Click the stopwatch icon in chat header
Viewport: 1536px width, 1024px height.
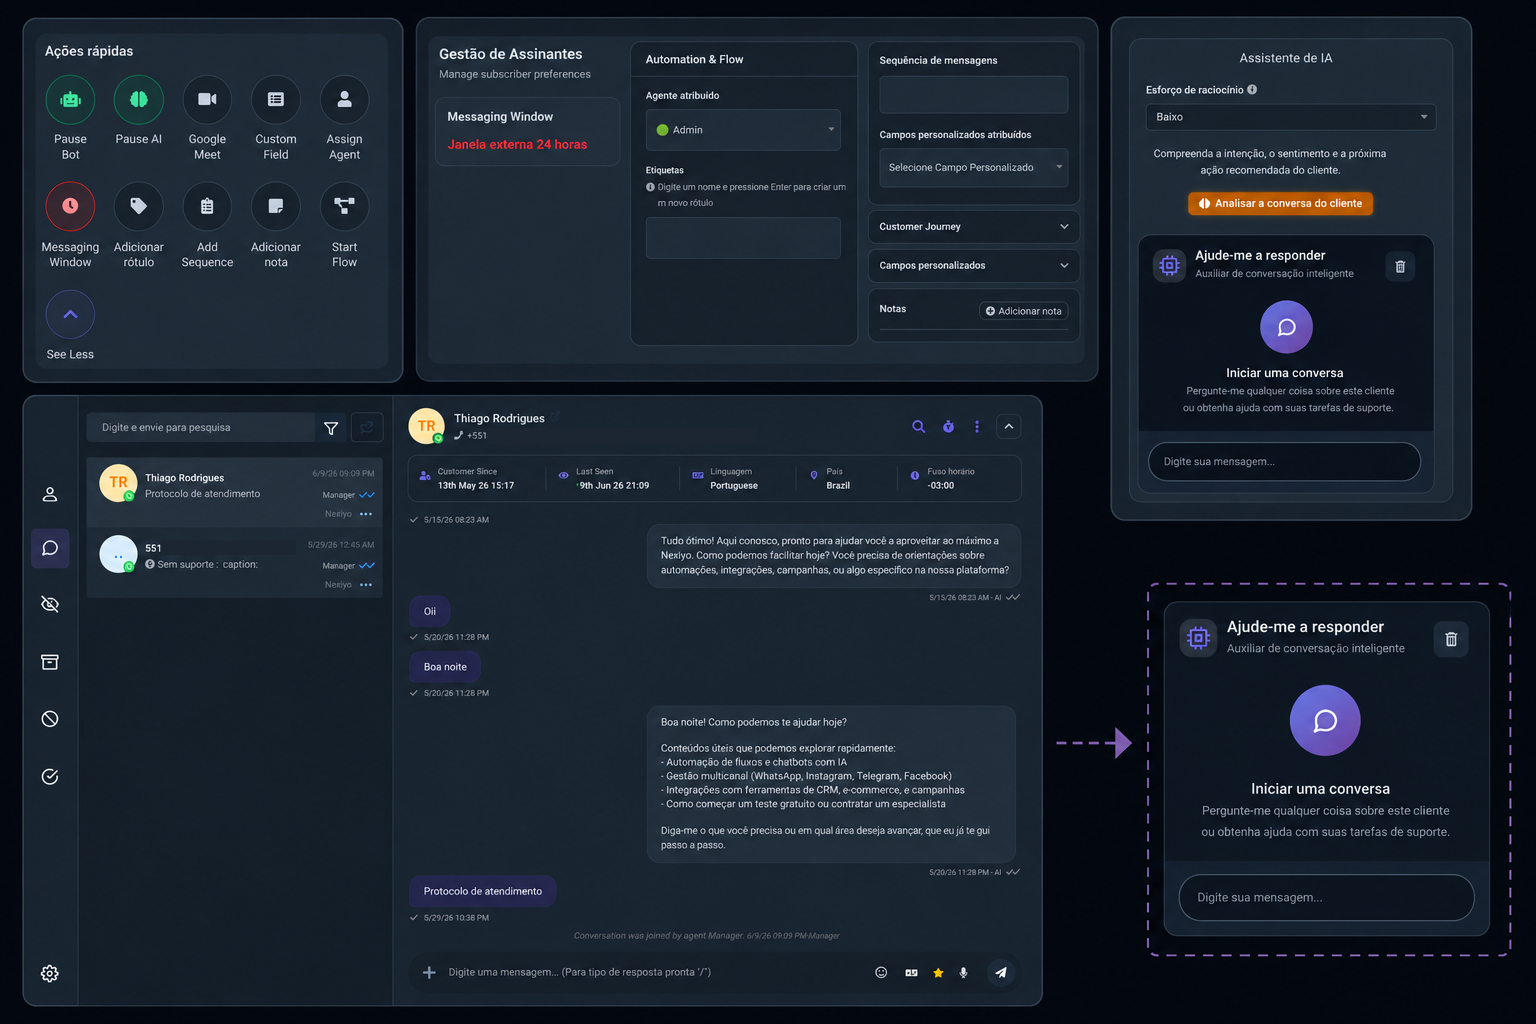[x=948, y=427]
